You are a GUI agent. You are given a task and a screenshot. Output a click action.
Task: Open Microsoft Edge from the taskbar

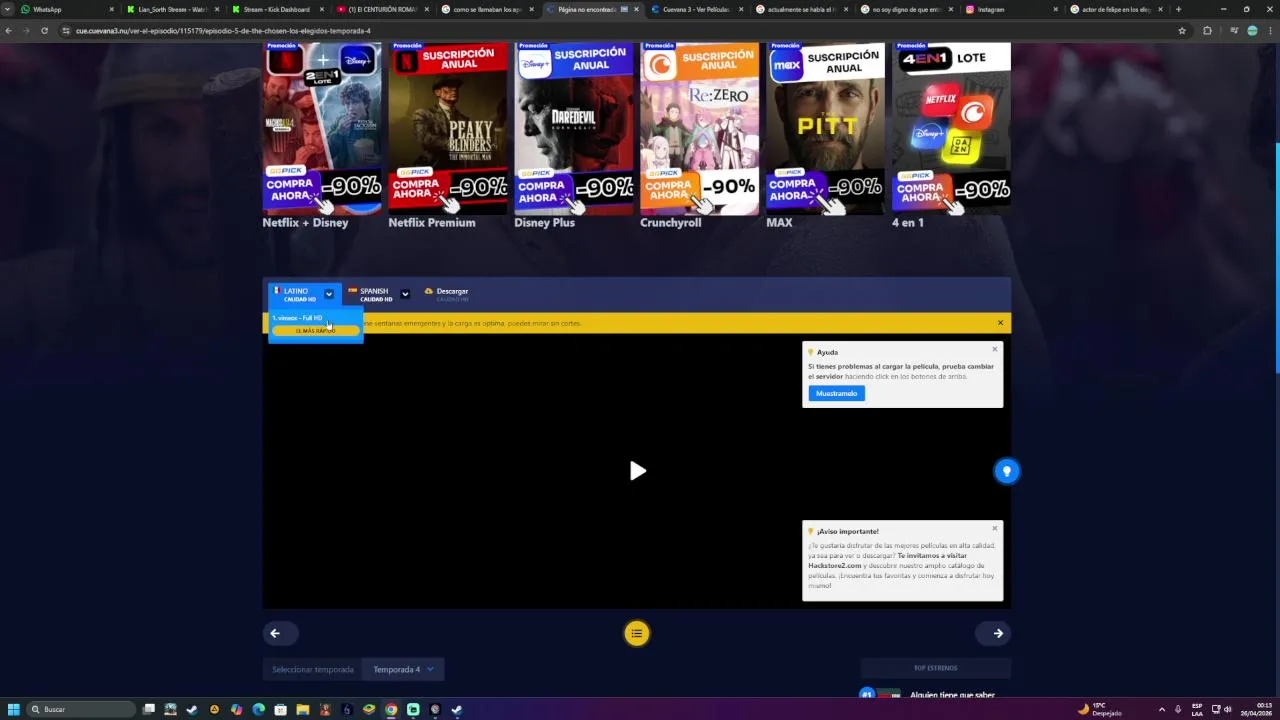(258, 709)
